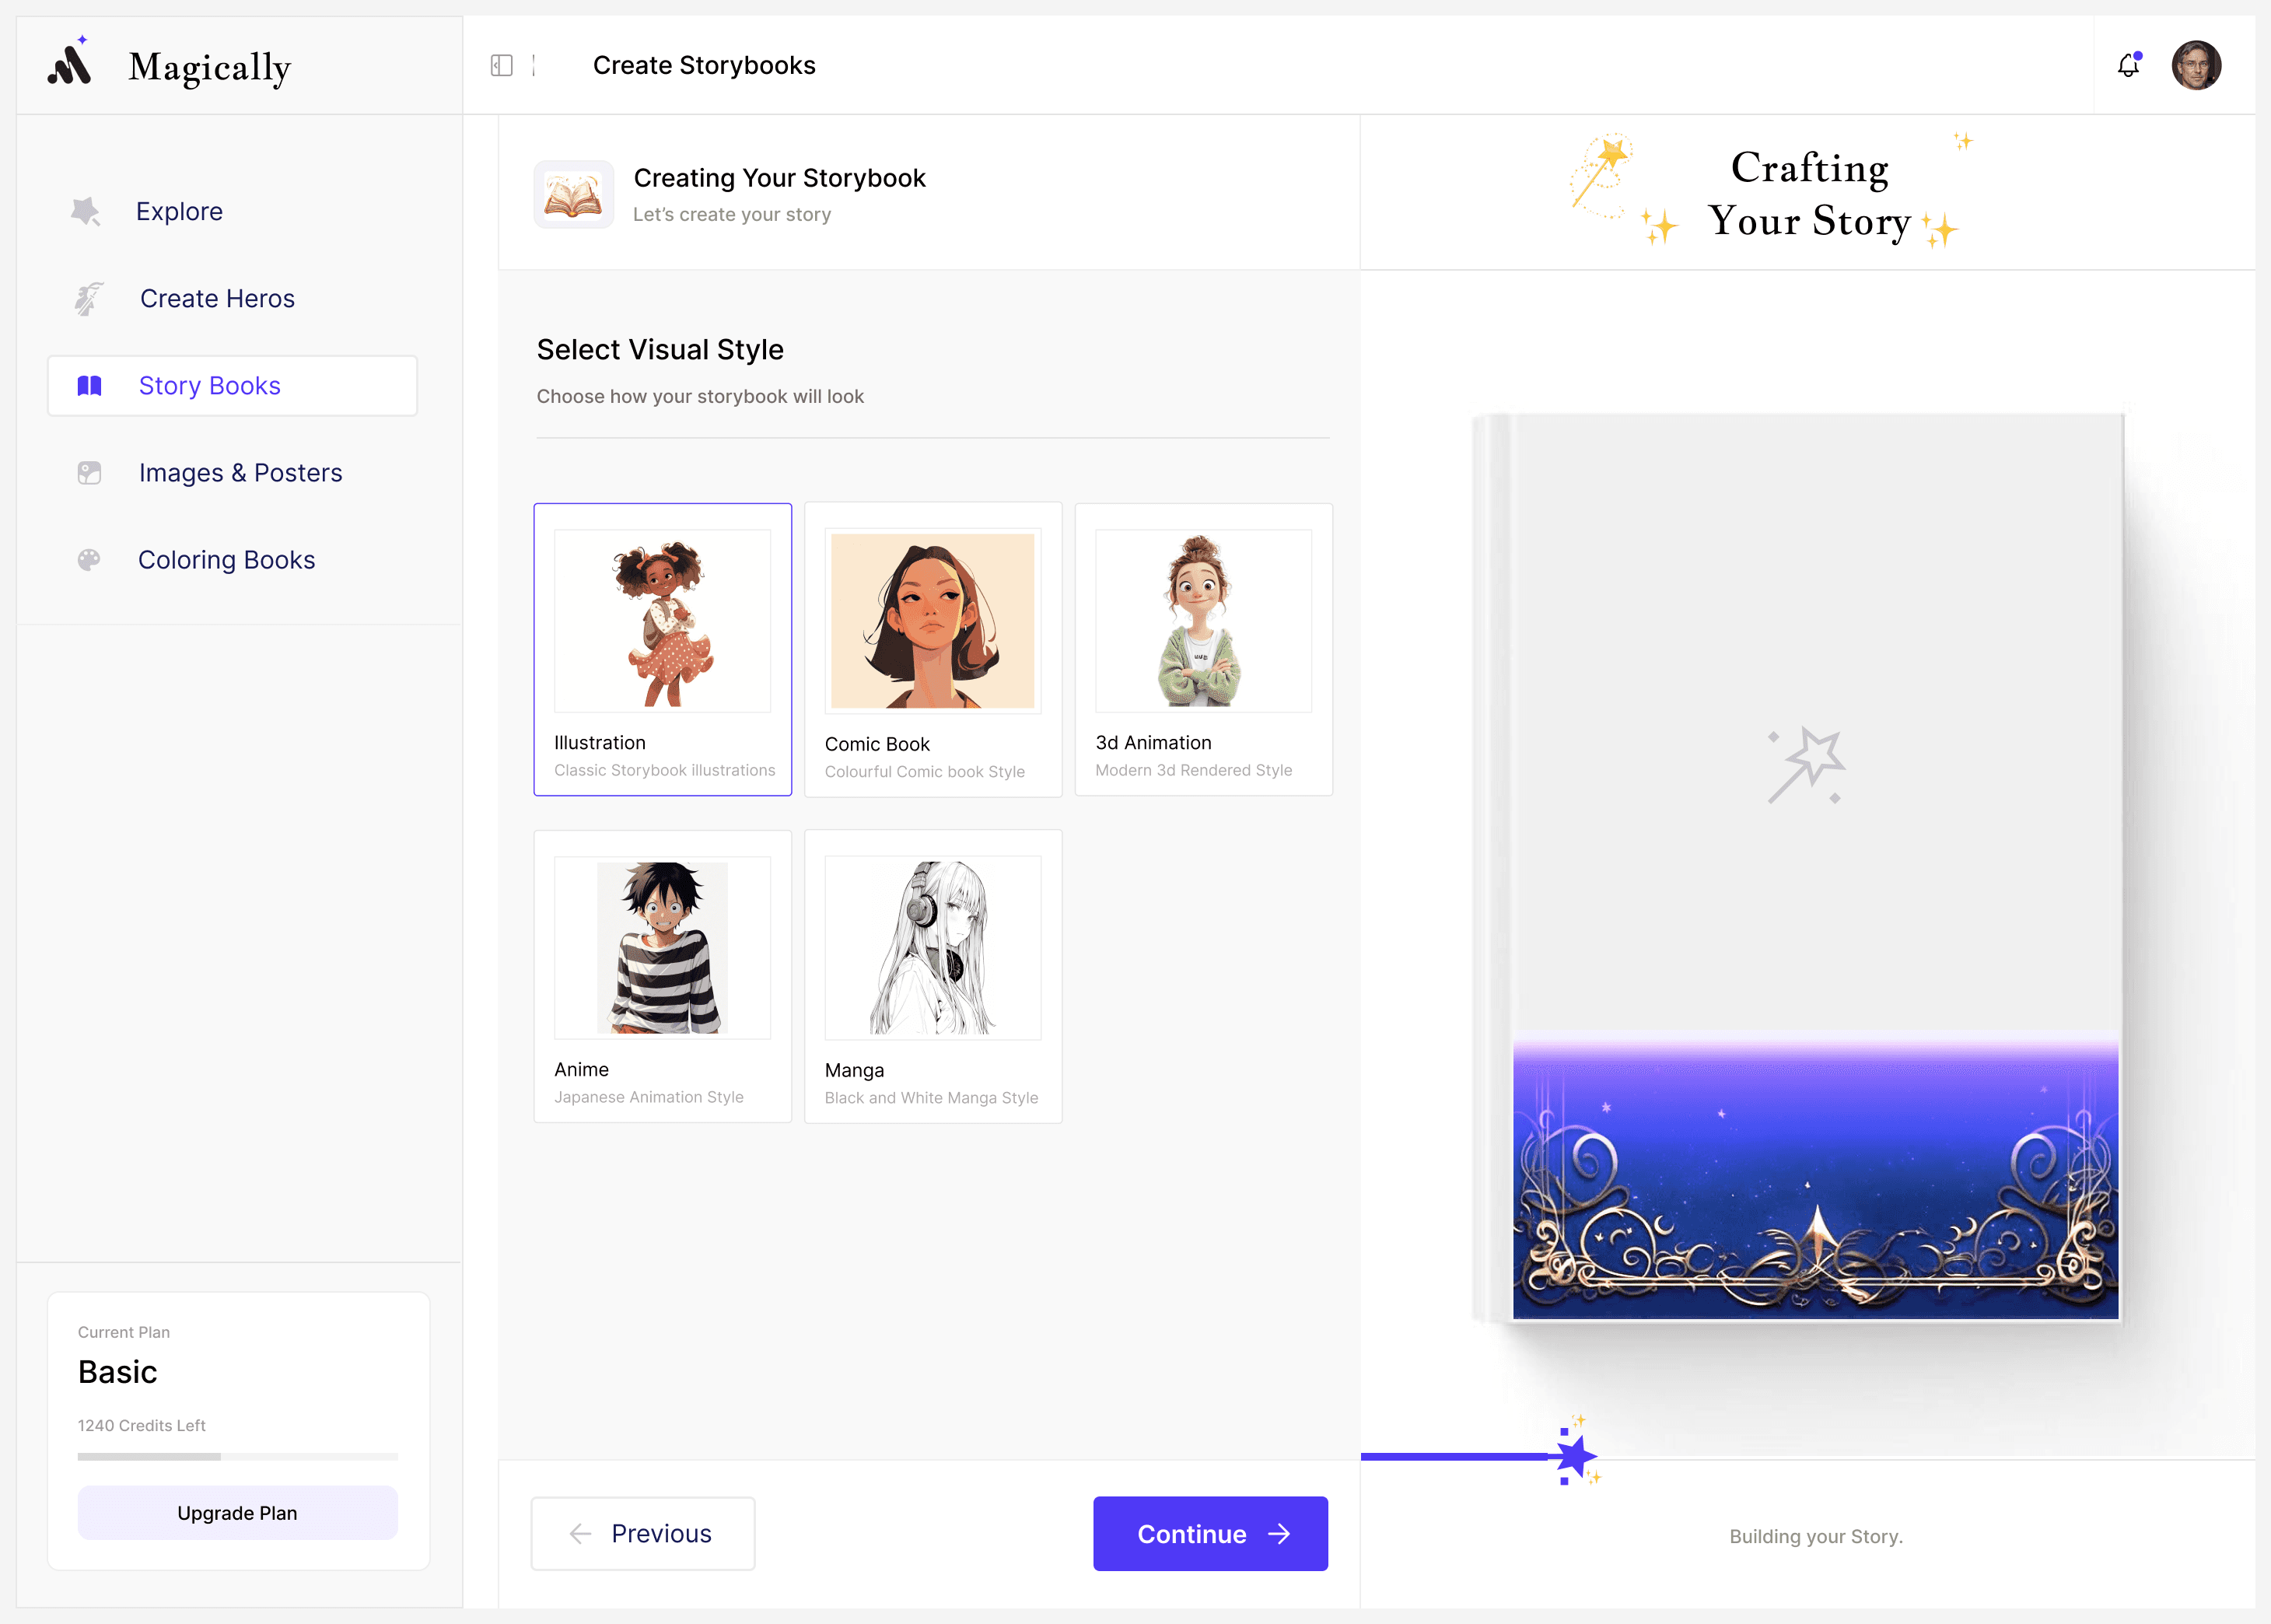Click the Explore star icon
The image size is (2271, 1624).
click(x=86, y=211)
